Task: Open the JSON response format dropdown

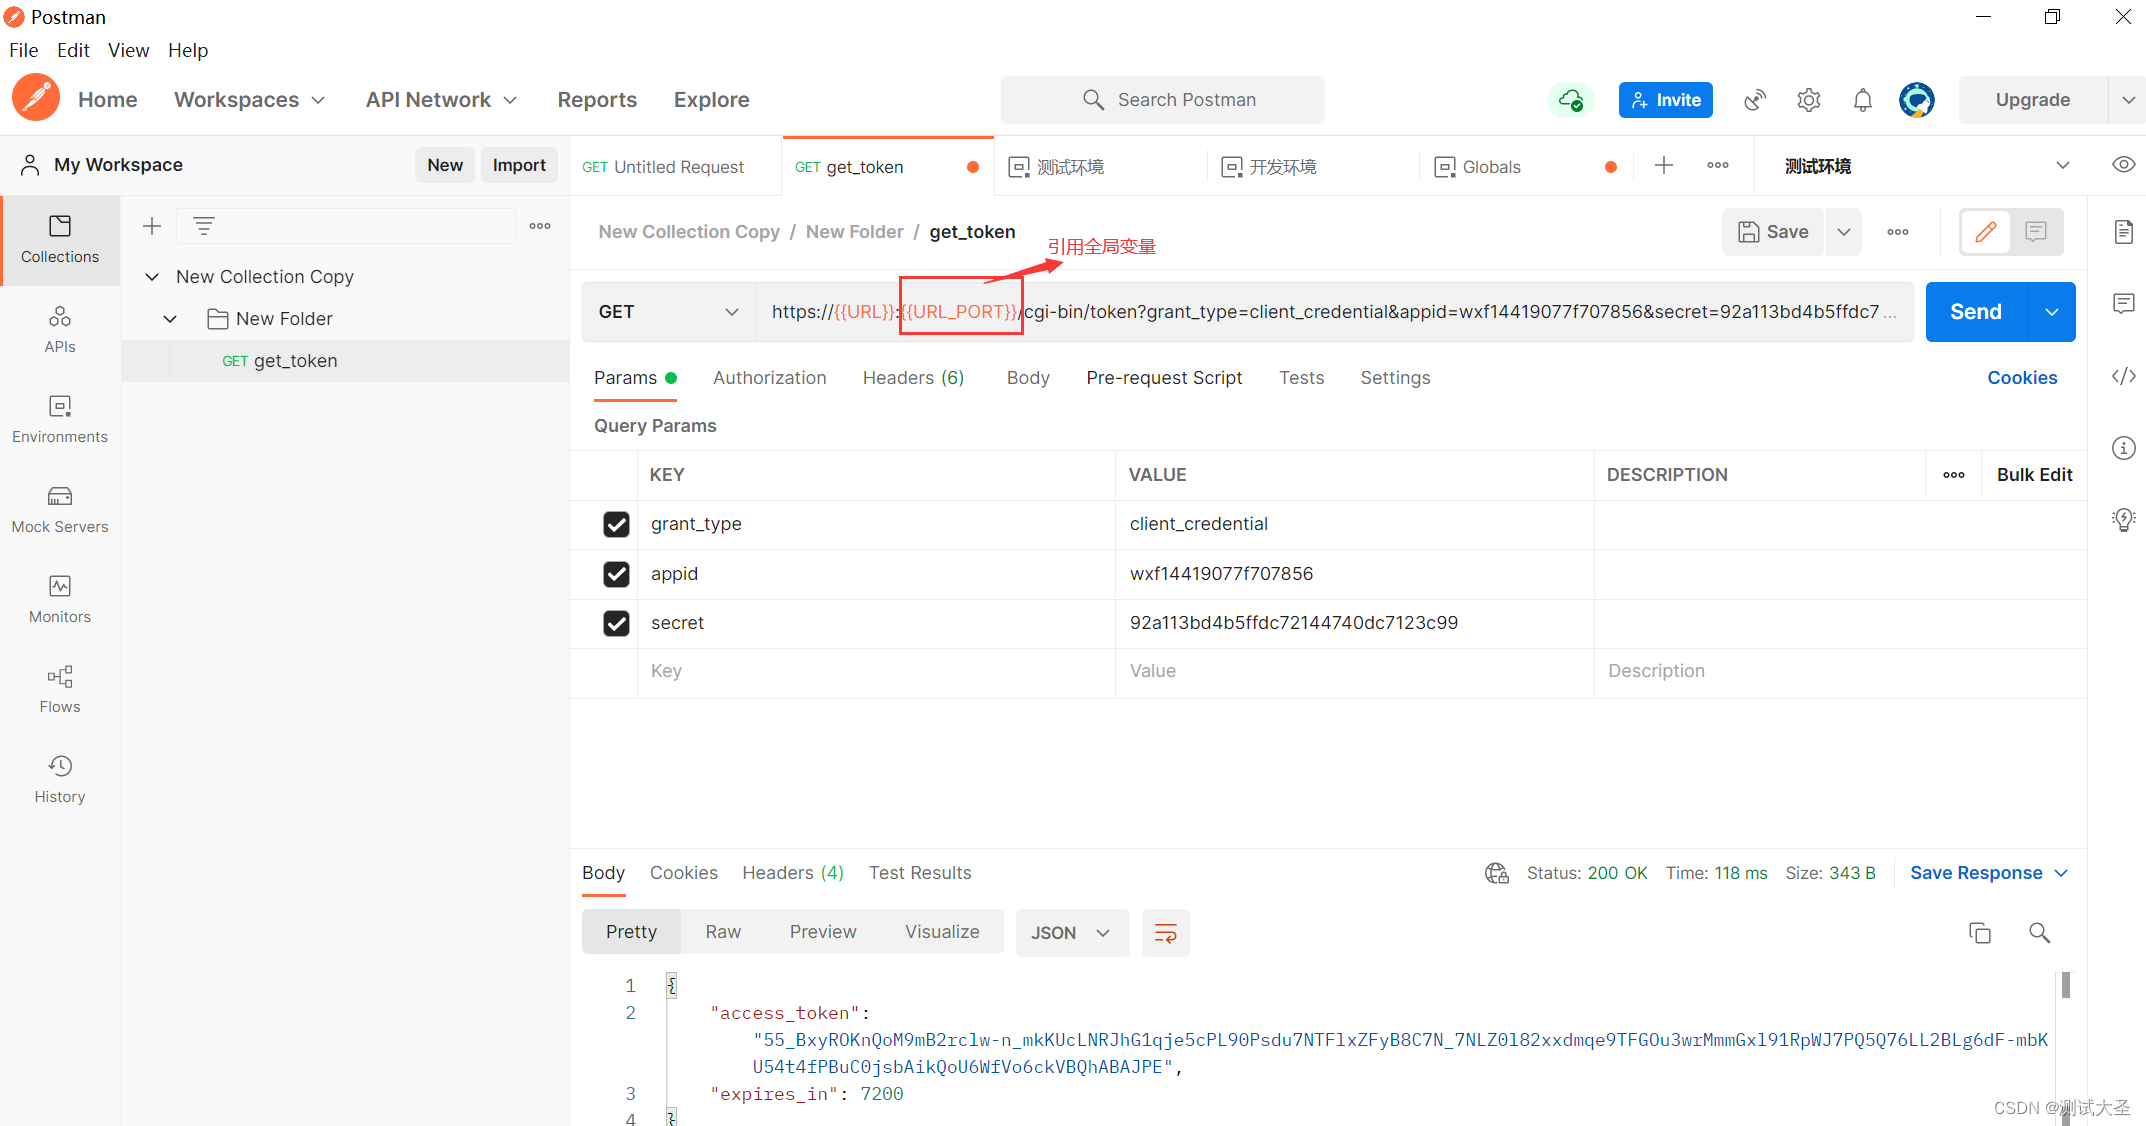Action: point(1071,933)
